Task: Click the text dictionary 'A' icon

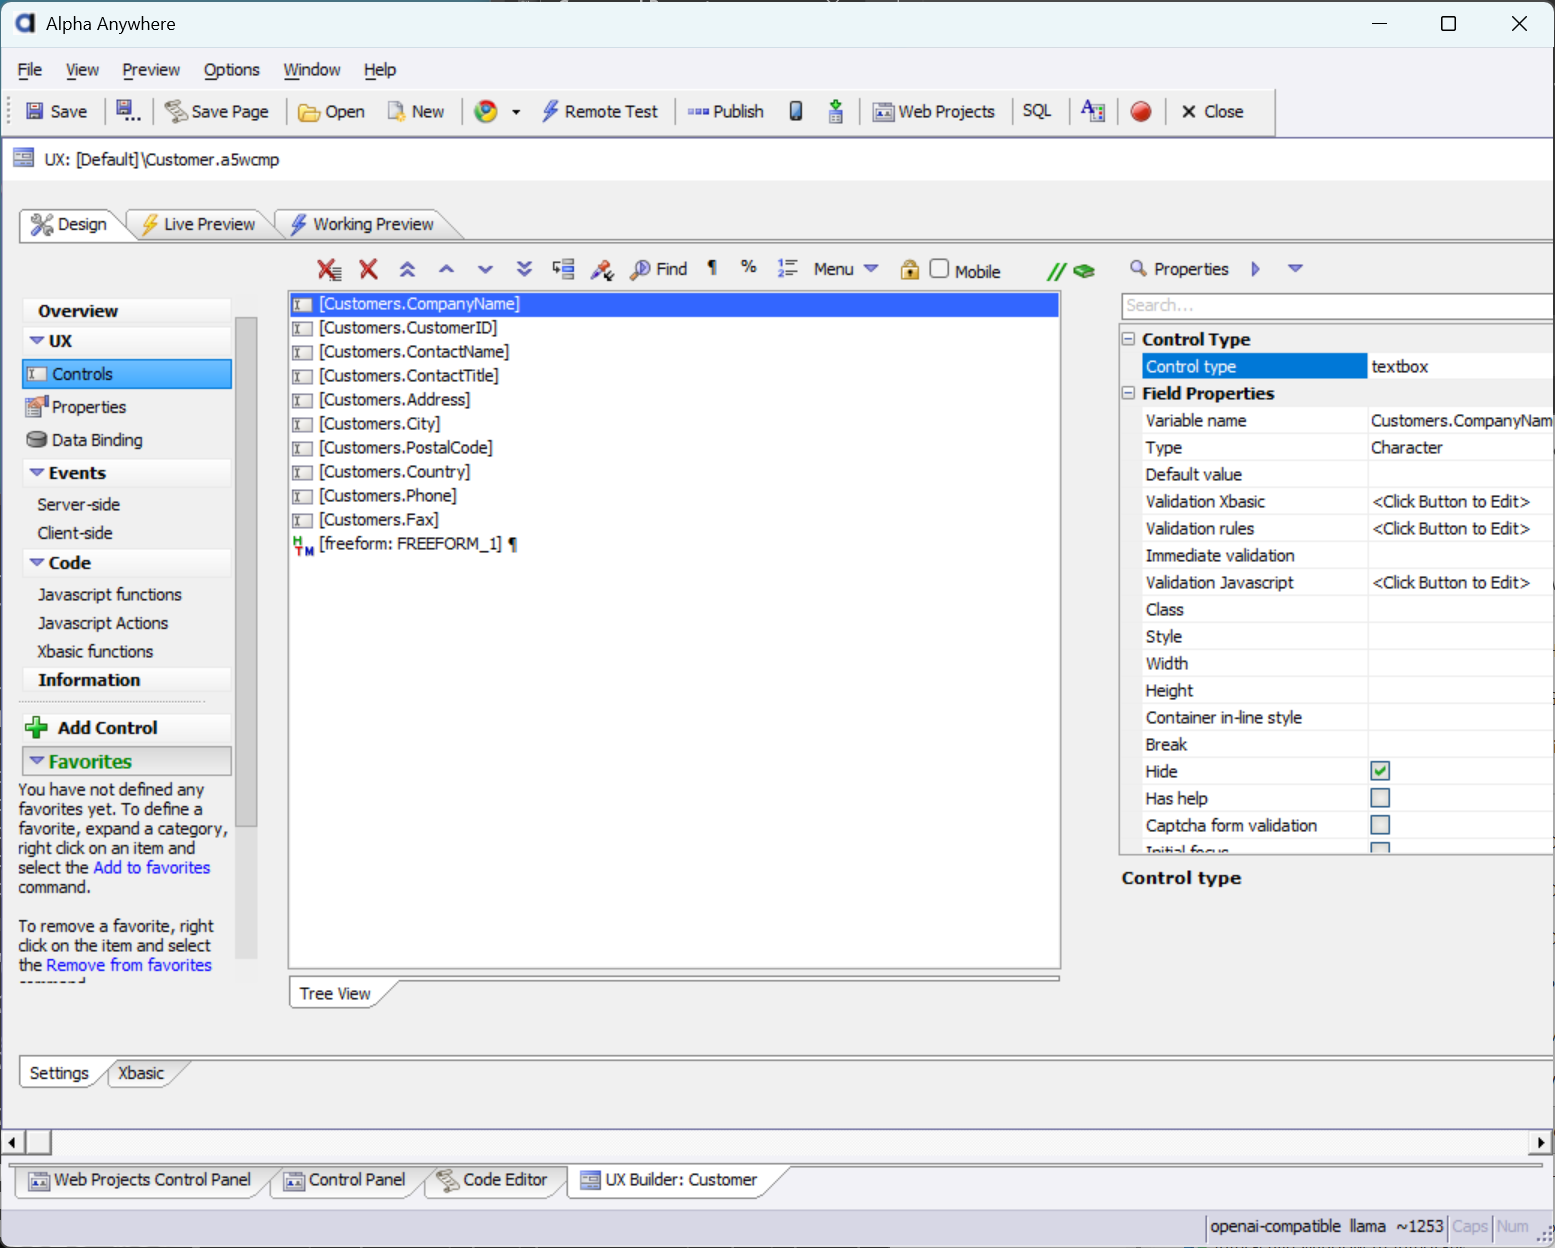Action: click(x=1093, y=111)
